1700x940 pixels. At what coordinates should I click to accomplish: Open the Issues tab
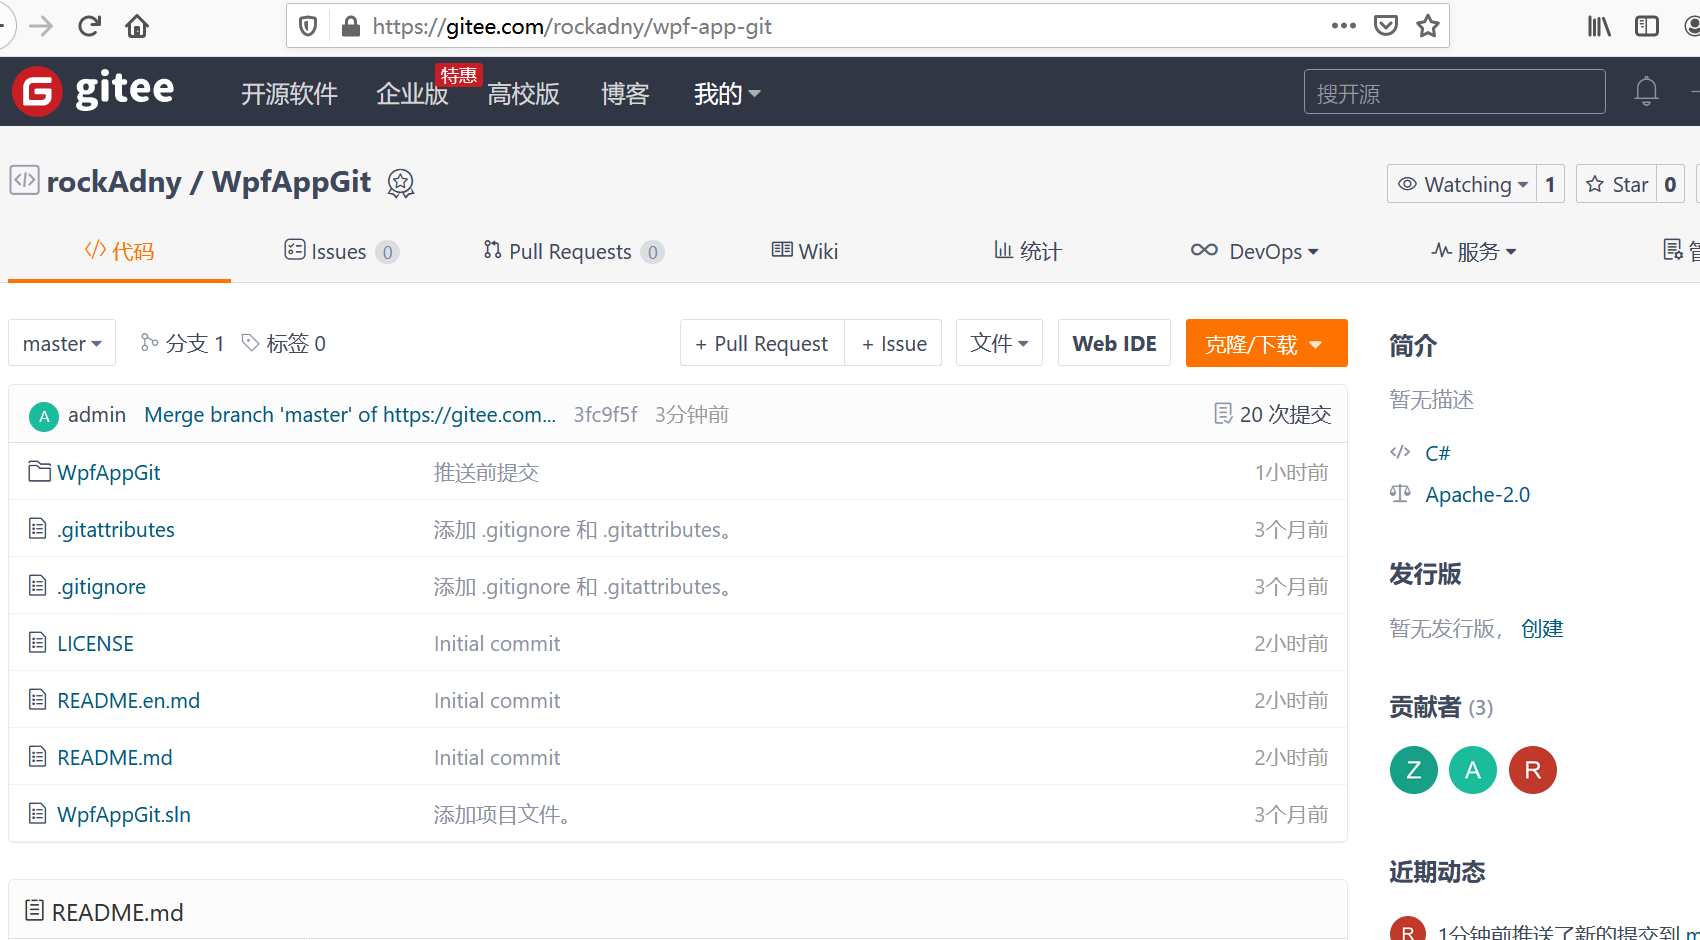(x=341, y=251)
